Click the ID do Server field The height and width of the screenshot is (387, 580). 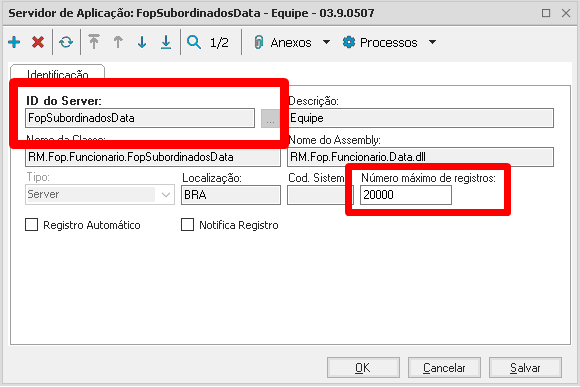[140, 118]
